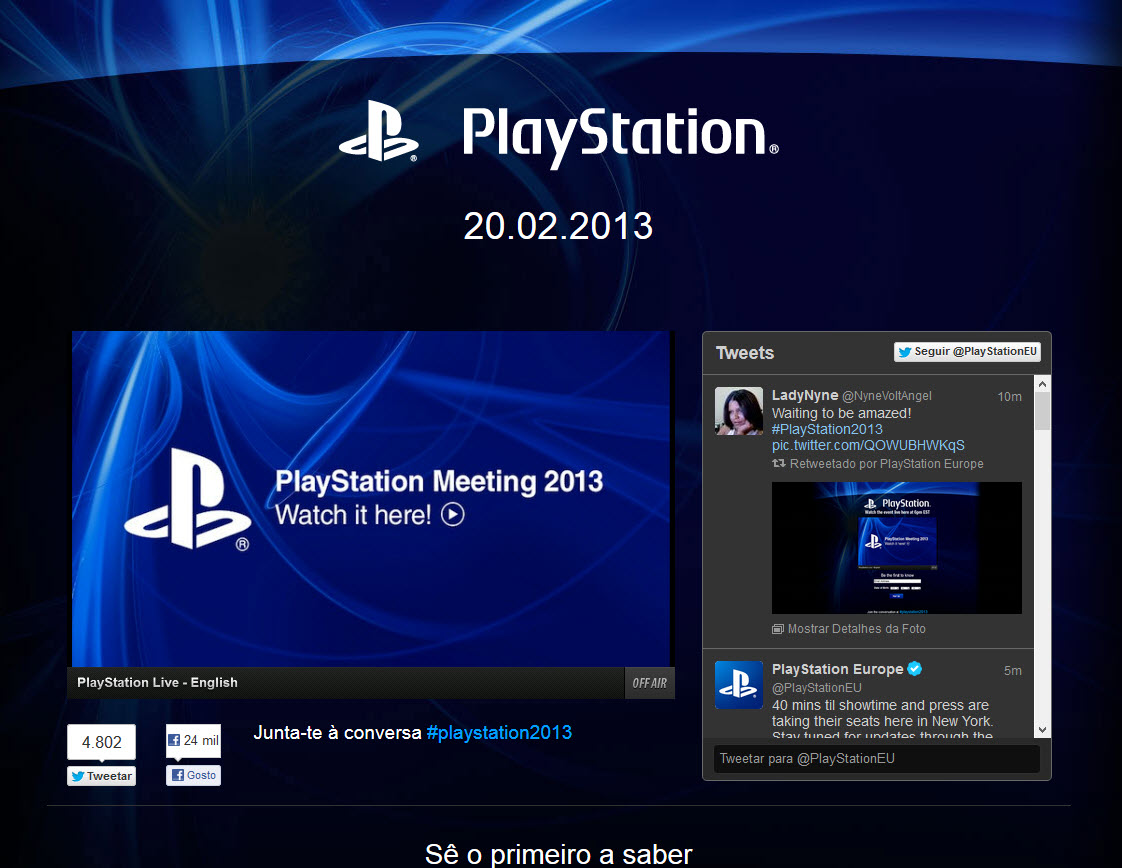Click the #PlayStation2013 hashtag in LadyNyne's tweet
The height and width of the screenshot is (868, 1122).
click(827, 429)
